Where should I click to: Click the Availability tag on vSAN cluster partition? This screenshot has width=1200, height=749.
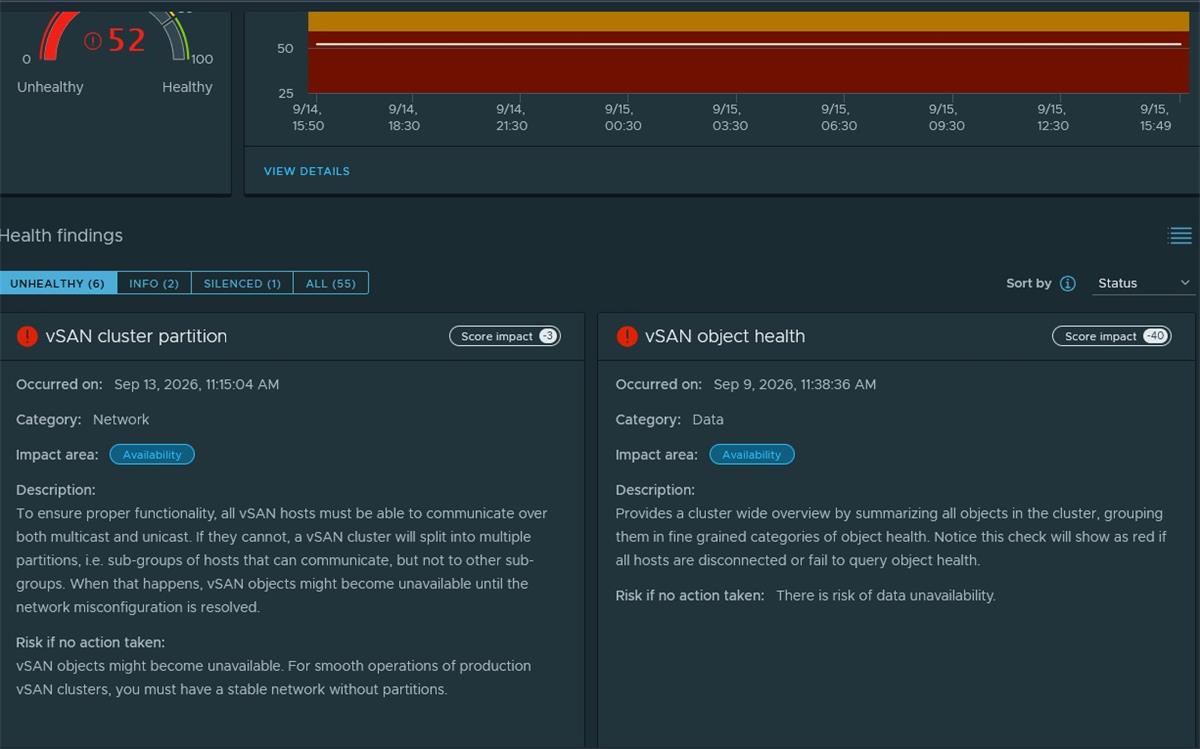(x=152, y=455)
